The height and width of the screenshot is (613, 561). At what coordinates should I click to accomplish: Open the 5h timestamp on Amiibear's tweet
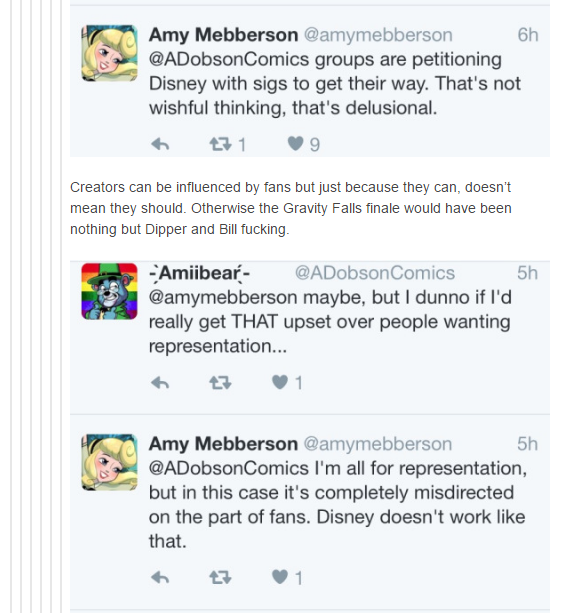[527, 273]
